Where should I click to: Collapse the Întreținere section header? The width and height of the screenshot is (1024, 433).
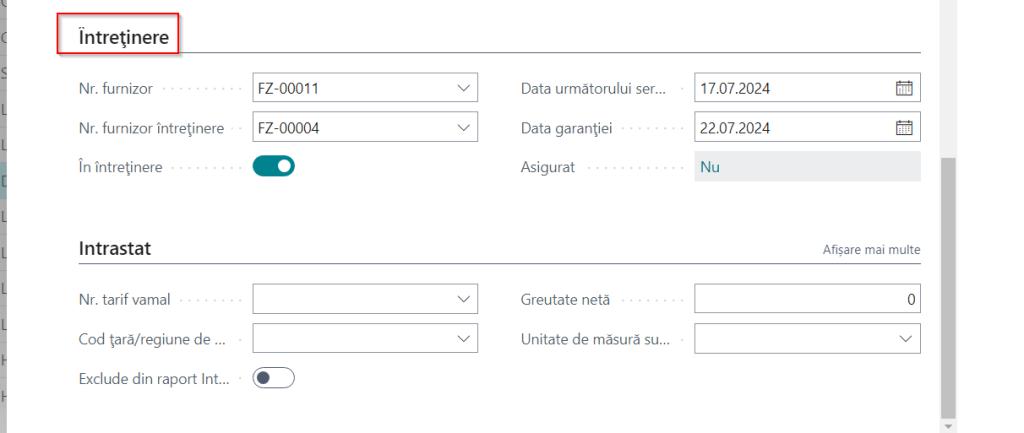(117, 37)
